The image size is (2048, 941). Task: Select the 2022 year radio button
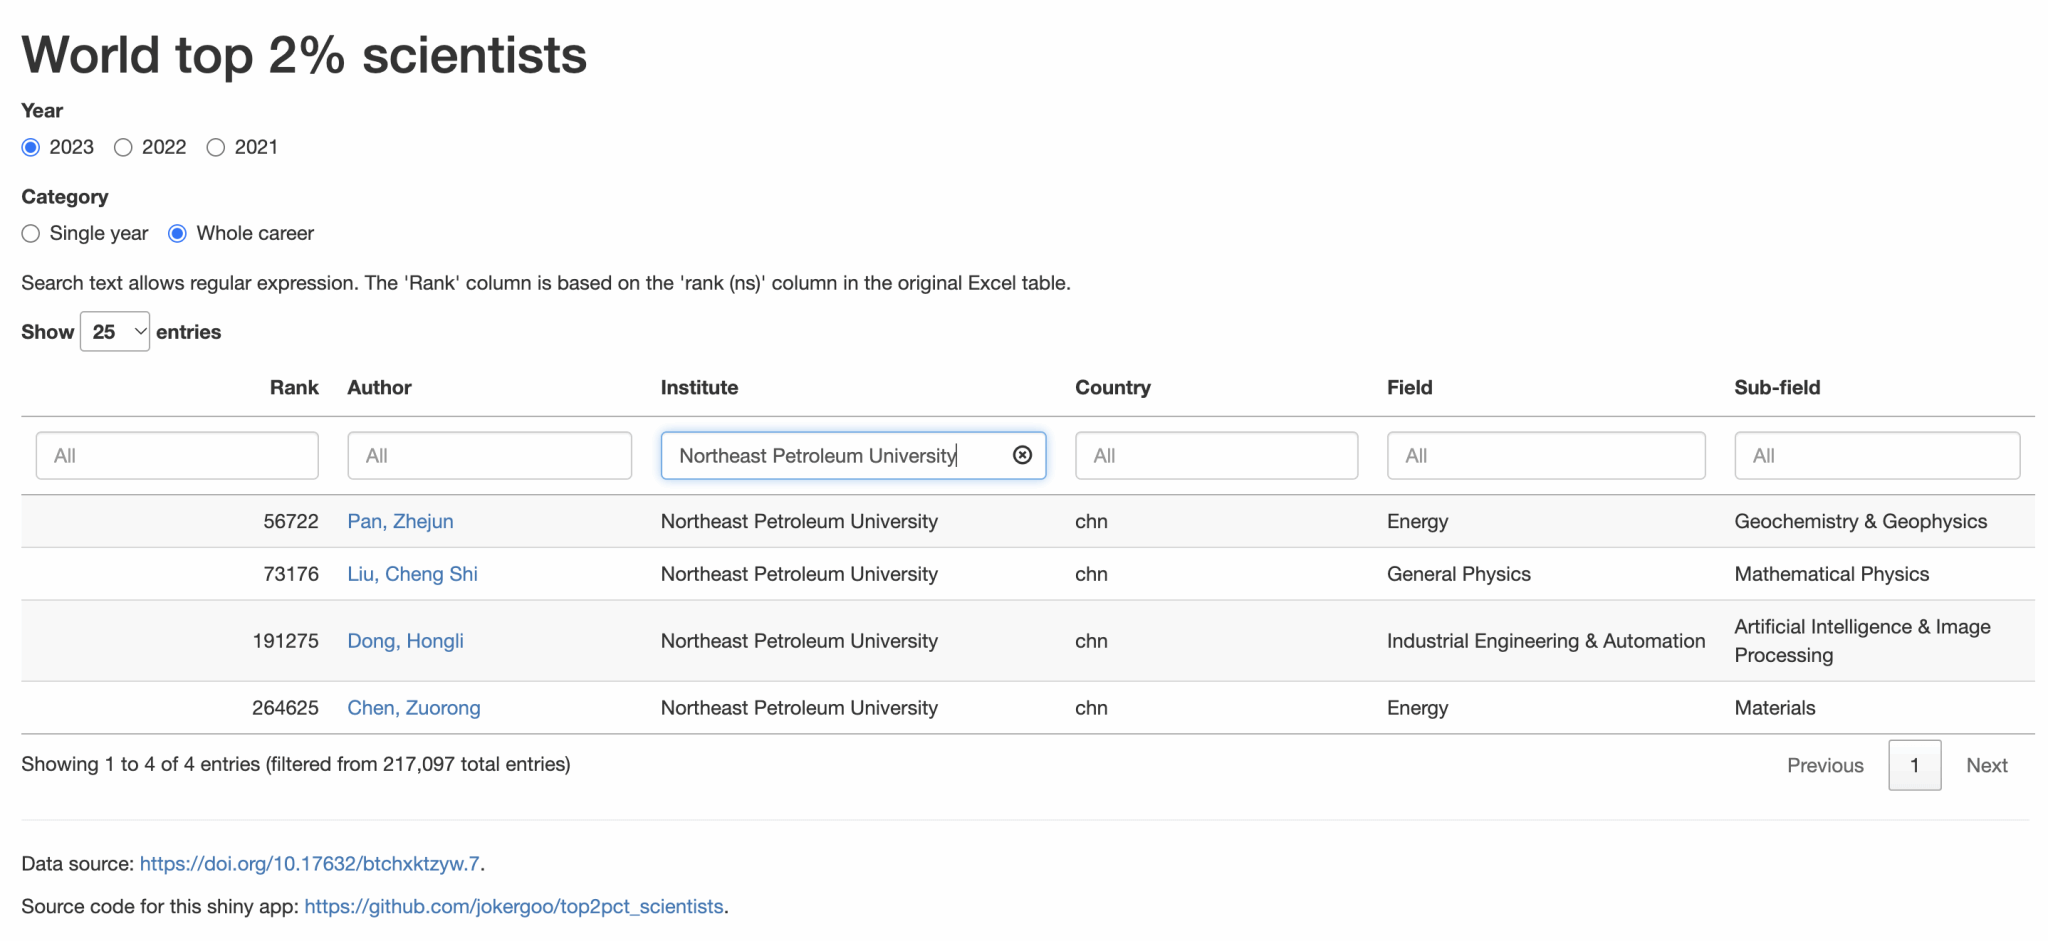coord(123,147)
